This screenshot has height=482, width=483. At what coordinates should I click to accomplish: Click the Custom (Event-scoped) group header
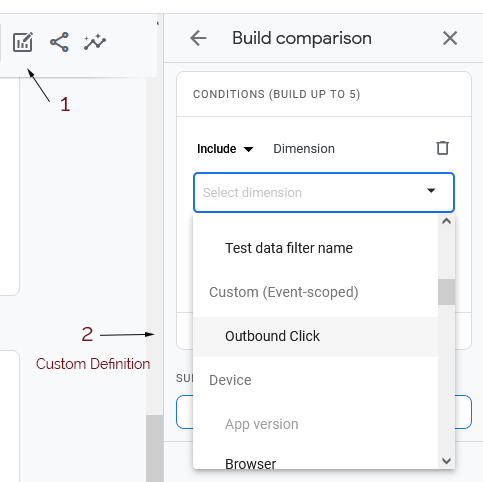[284, 292]
